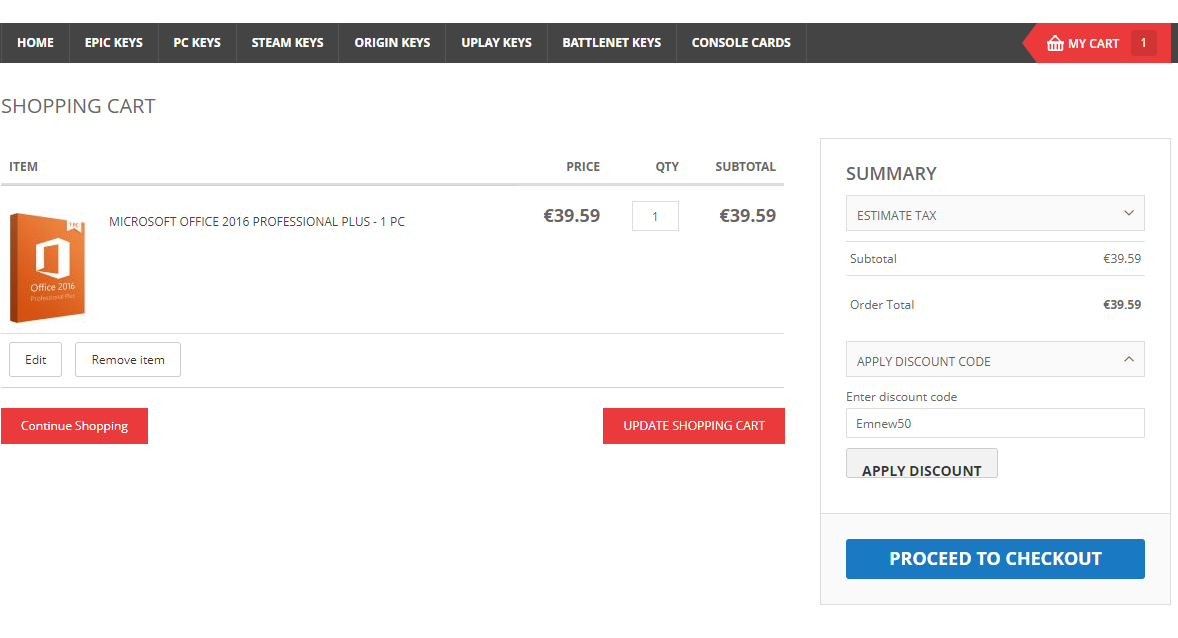The width and height of the screenshot is (1178, 638).
Task: Open the Home menu item
Action: (35, 43)
